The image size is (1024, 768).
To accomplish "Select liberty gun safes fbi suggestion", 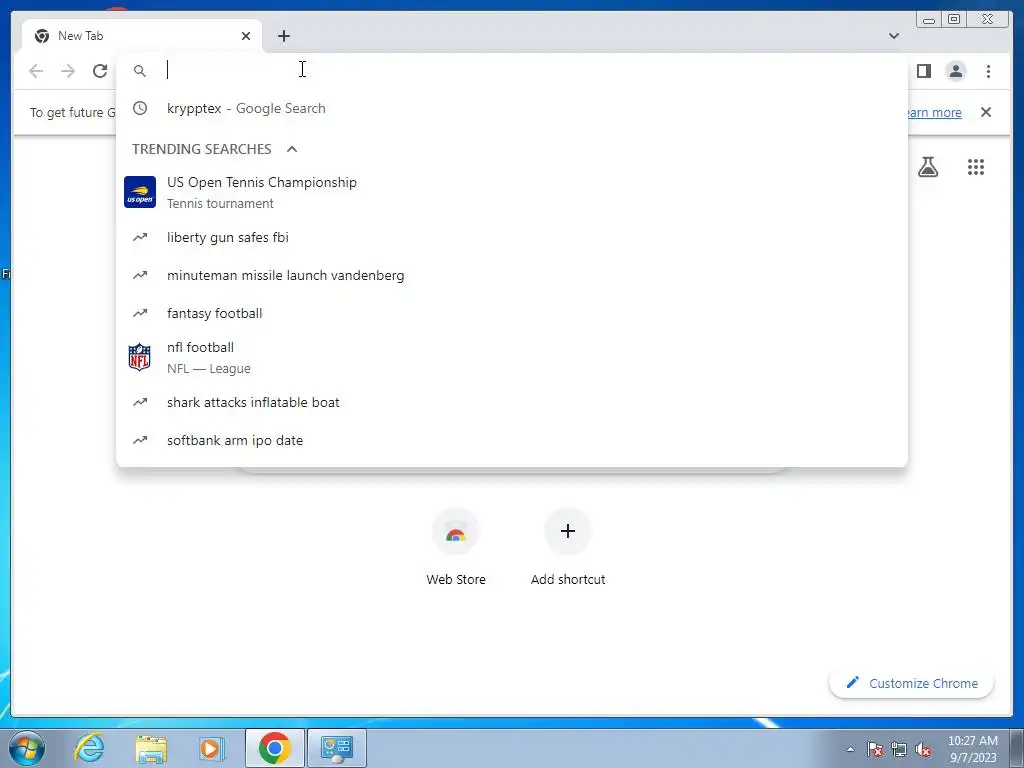I will click(x=512, y=237).
